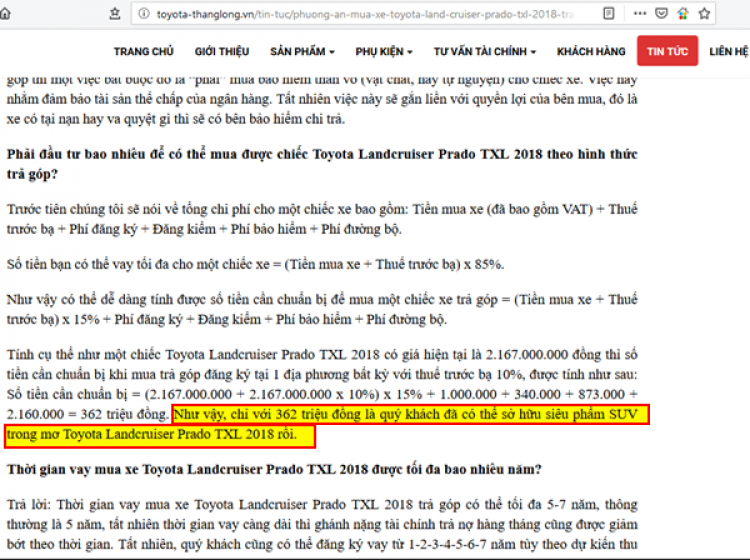Click the colorful extension icon in address bar
This screenshot has width=750, height=560.
point(683,14)
